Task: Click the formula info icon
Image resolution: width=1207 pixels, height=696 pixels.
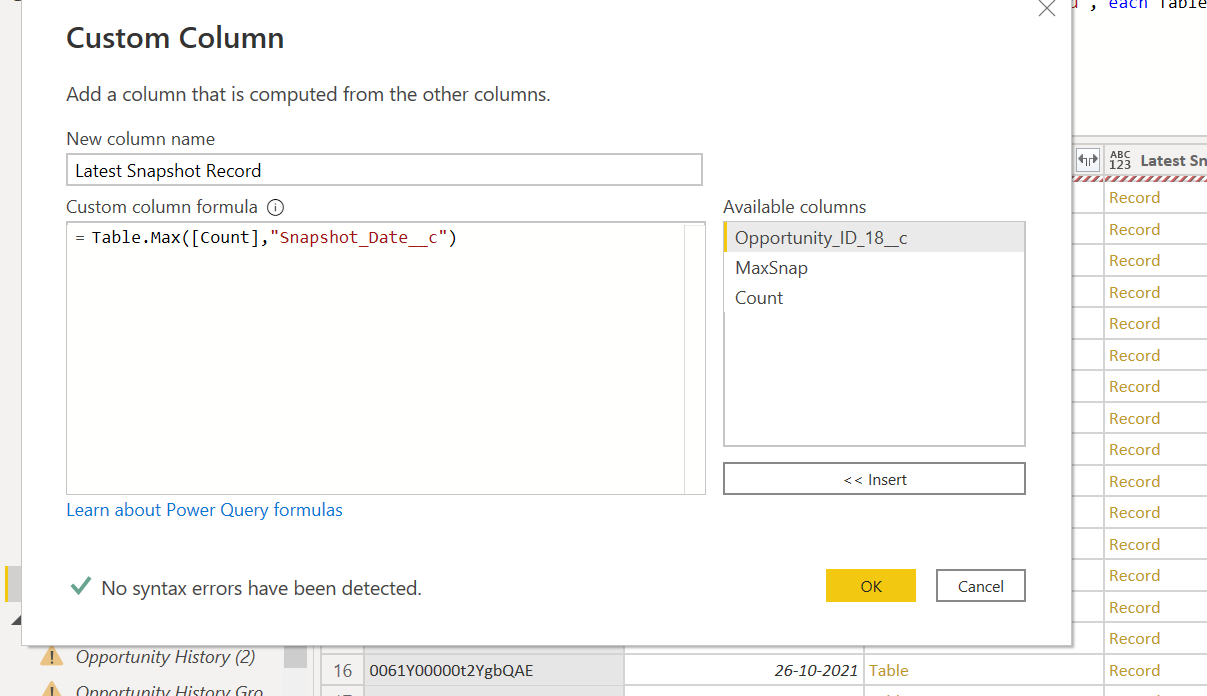Action: tap(276, 208)
